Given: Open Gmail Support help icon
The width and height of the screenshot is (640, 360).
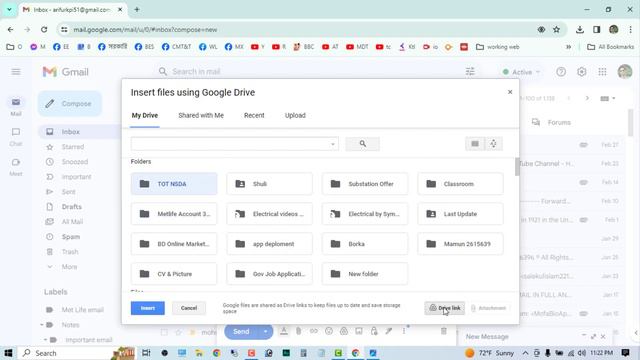Looking at the screenshot, I should [x=561, y=72].
